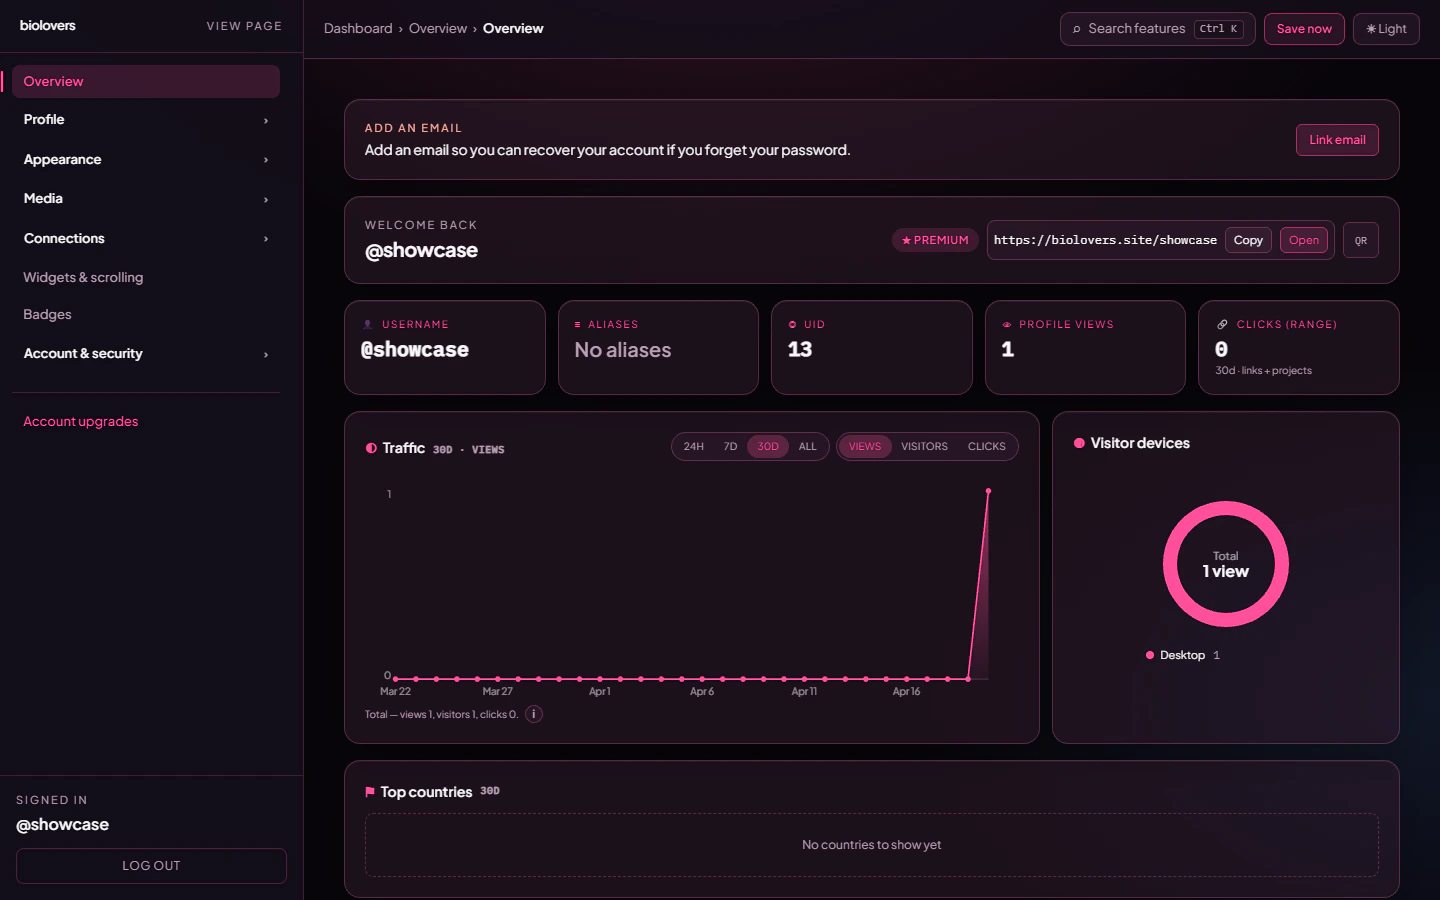Viewport: 1440px width, 900px height.
Task: Click the link icon on Clicks card
Action: click(1221, 324)
